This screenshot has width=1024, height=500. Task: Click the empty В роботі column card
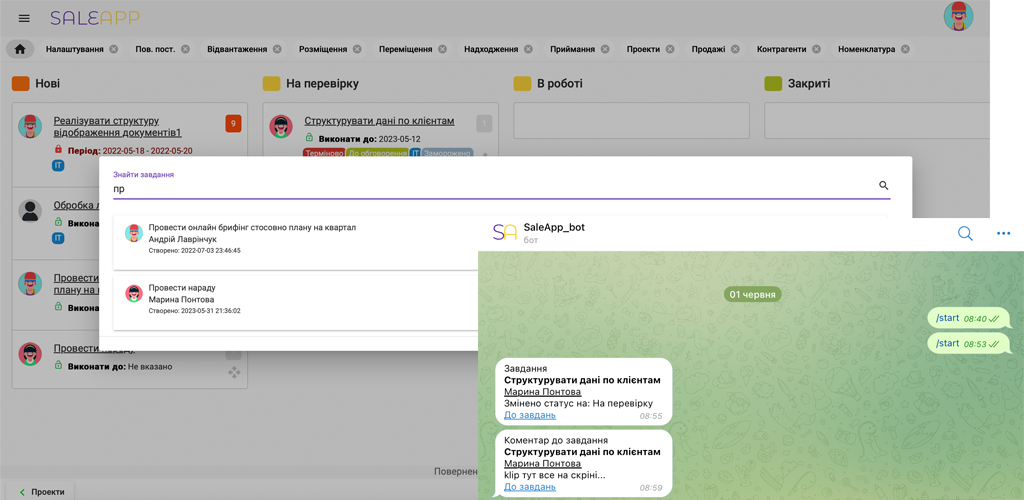(631, 120)
